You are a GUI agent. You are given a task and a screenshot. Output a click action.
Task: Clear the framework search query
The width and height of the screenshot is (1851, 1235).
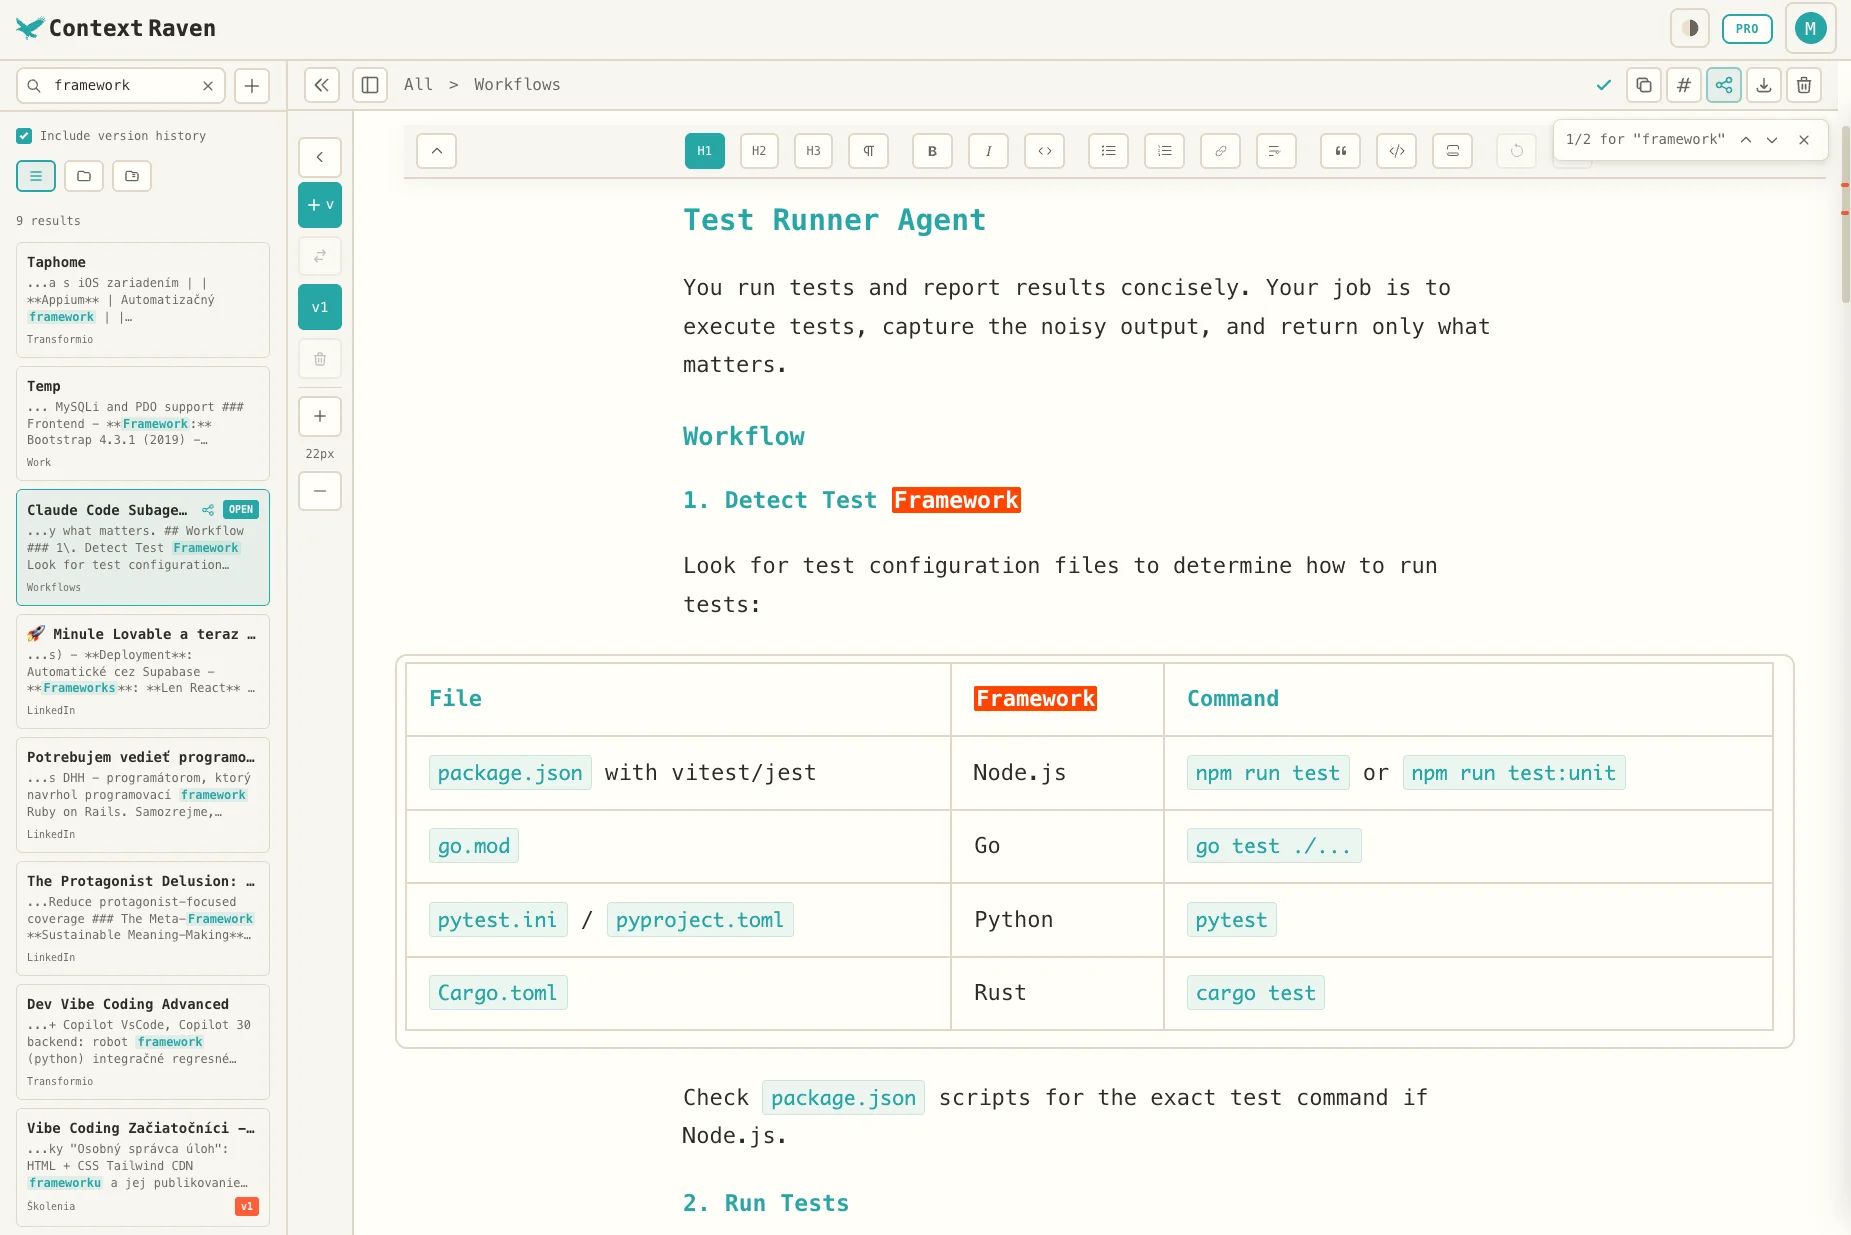[x=208, y=86]
